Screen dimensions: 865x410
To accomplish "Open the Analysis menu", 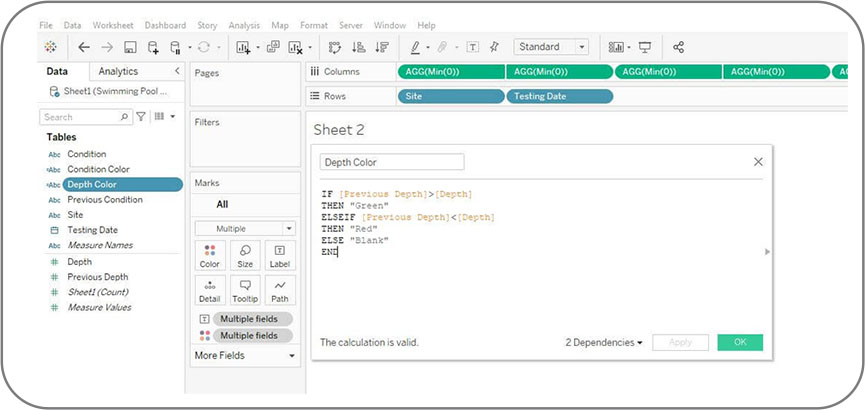I will tap(244, 25).
